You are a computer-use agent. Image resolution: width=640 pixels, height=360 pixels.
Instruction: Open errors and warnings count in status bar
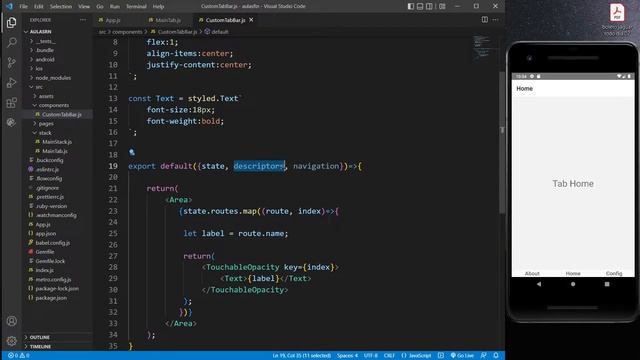pyautogui.click(x=18, y=356)
